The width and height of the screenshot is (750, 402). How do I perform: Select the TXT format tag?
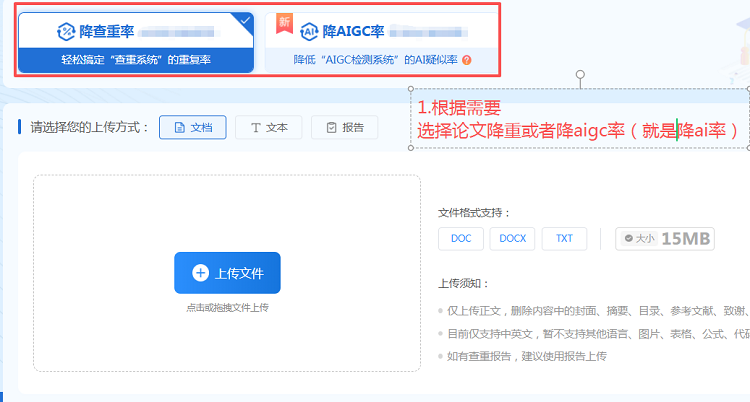point(565,239)
